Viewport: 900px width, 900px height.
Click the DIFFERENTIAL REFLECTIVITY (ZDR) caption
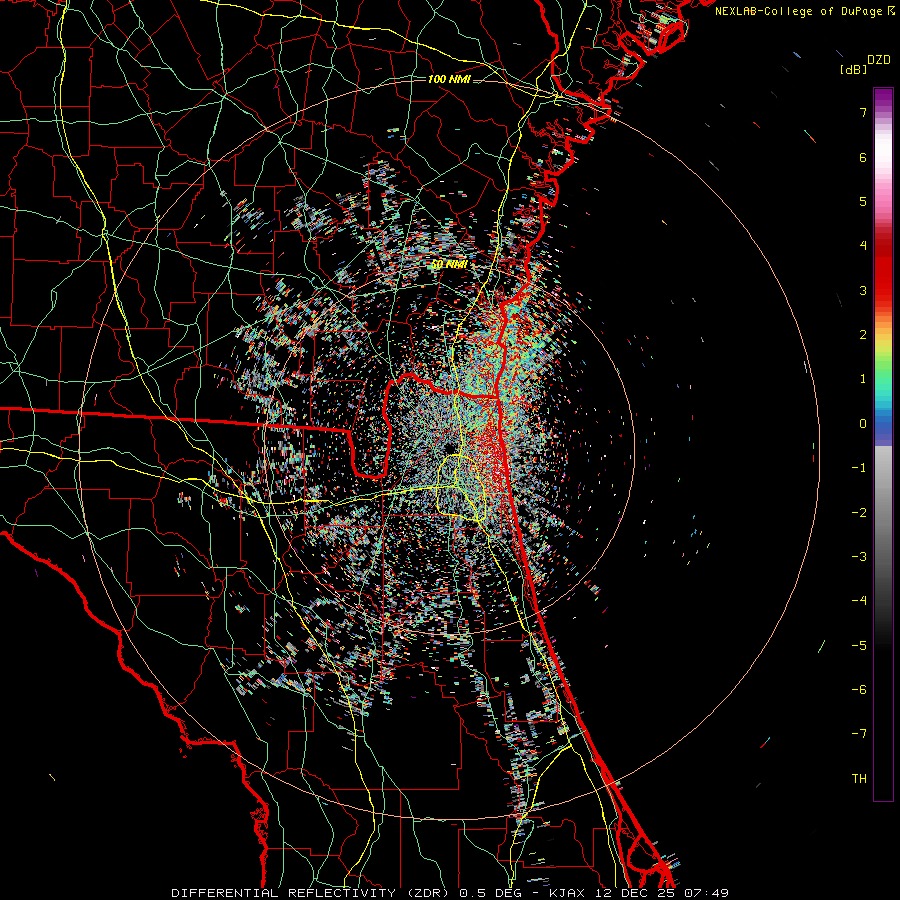(x=312, y=893)
